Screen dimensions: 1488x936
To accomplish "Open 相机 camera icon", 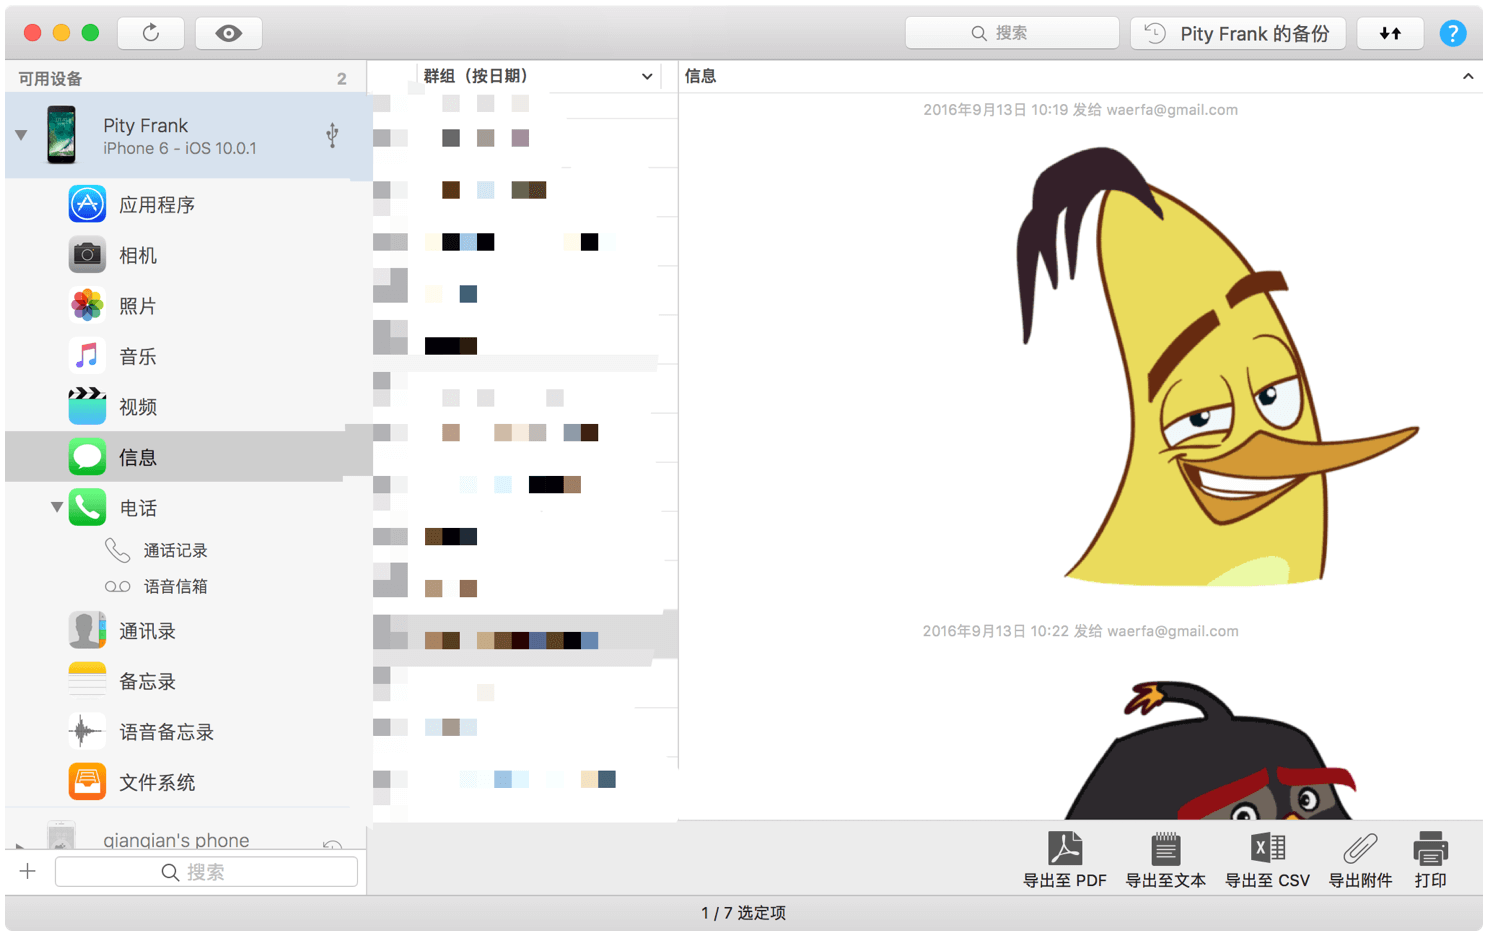I will (87, 255).
